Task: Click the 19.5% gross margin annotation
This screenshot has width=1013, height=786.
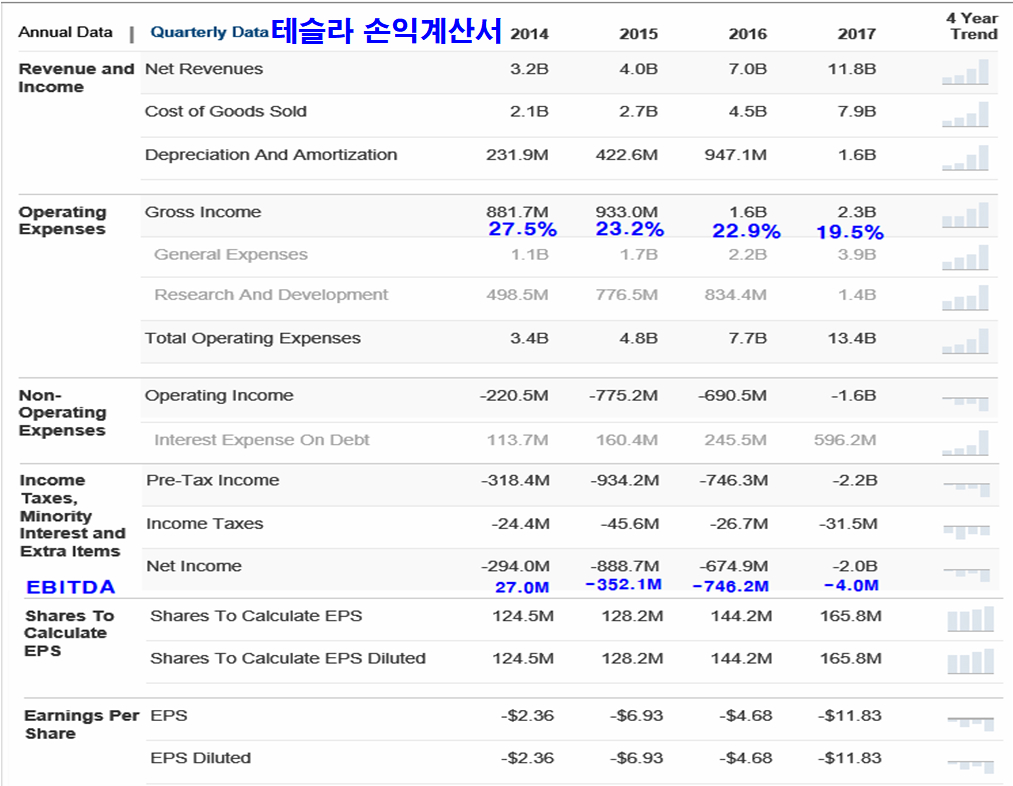Action: point(850,233)
